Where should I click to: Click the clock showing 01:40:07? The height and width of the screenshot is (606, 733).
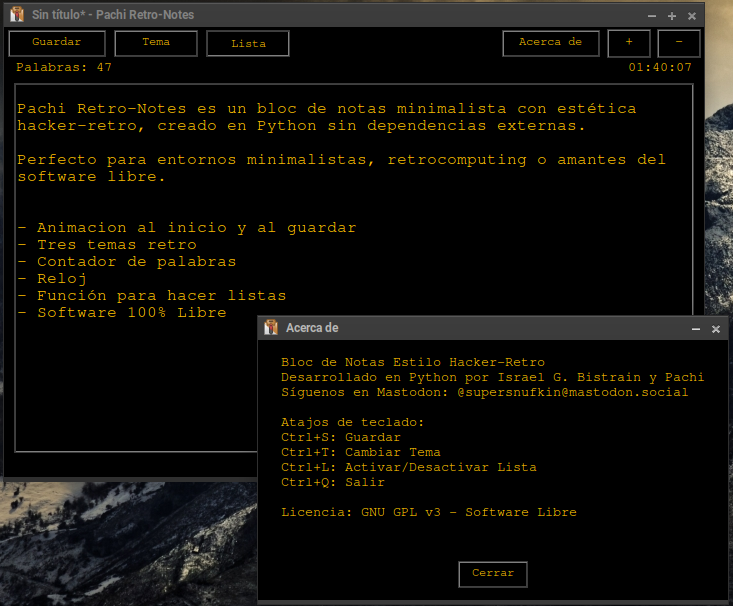coord(660,67)
